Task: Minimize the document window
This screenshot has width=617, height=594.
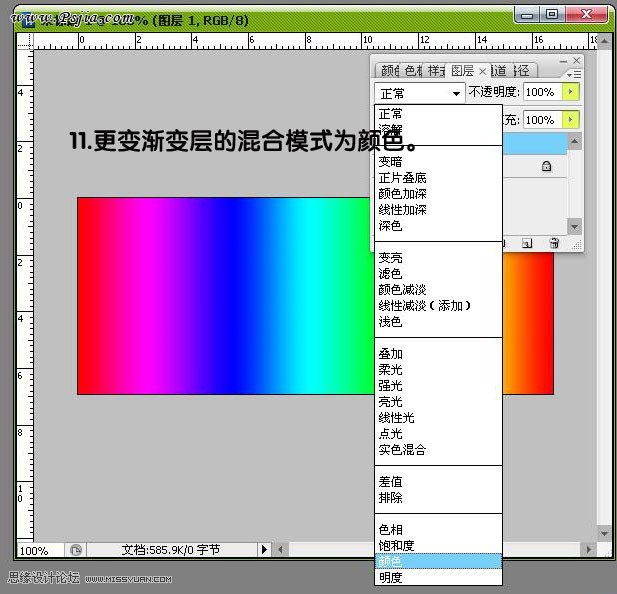Action: point(527,15)
